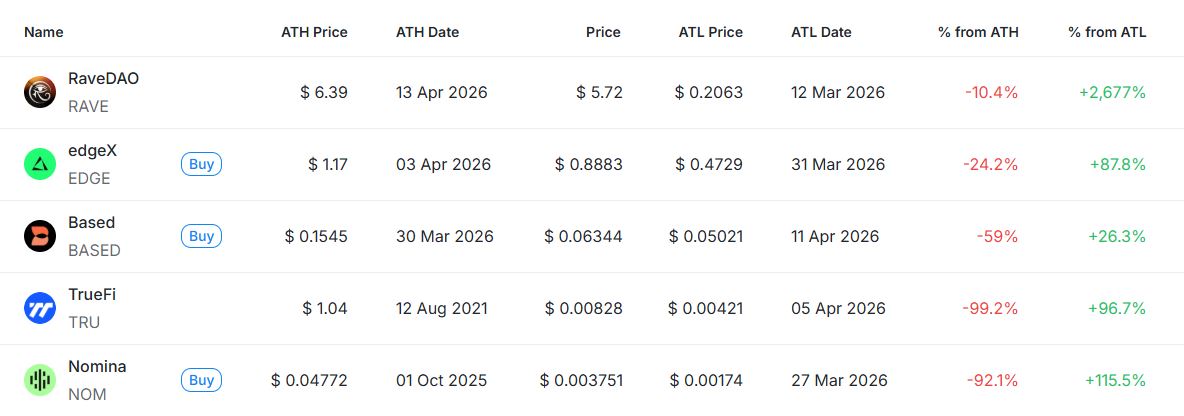Sort by the ATH Price column header
Viewport: 1184px width, 416px height.
tap(314, 32)
